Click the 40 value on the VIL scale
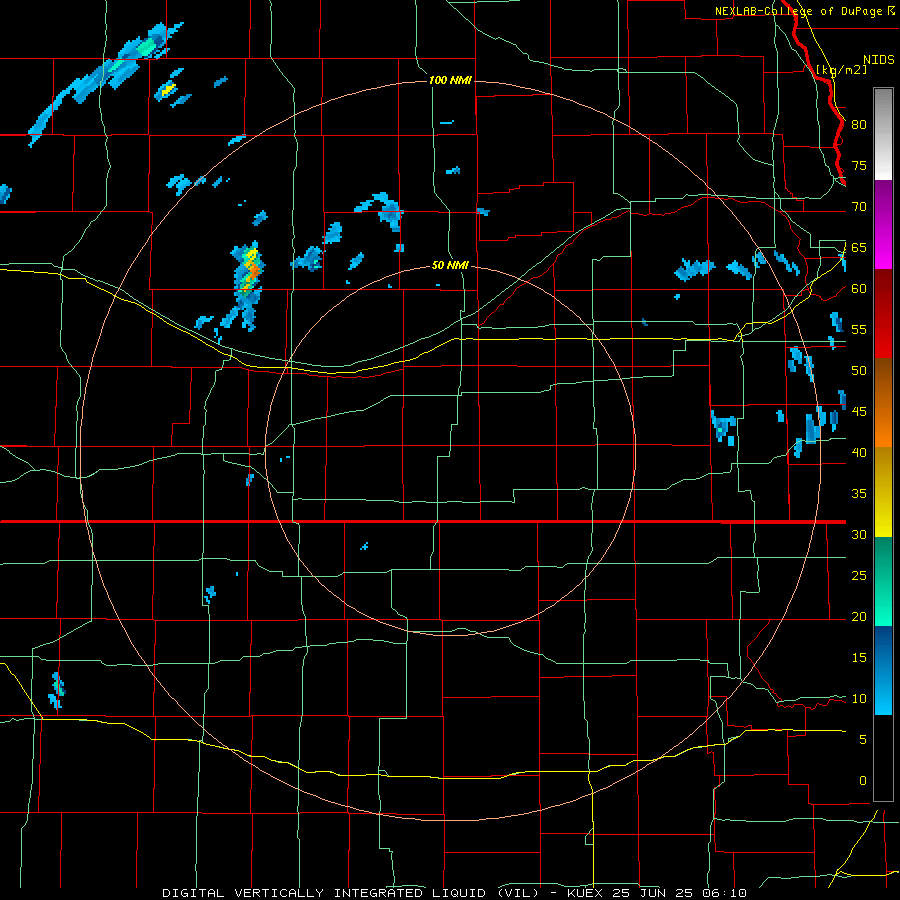This screenshot has height=900, width=900. pos(859,453)
